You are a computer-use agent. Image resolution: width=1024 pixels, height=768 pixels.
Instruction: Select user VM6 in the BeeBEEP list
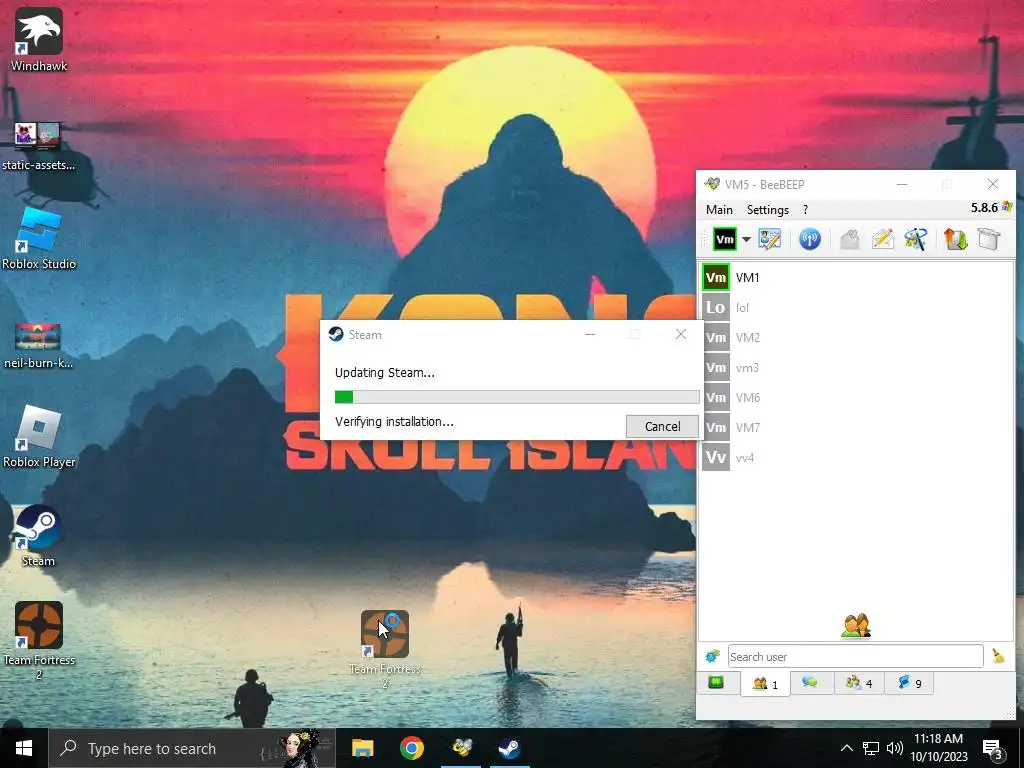856,398
